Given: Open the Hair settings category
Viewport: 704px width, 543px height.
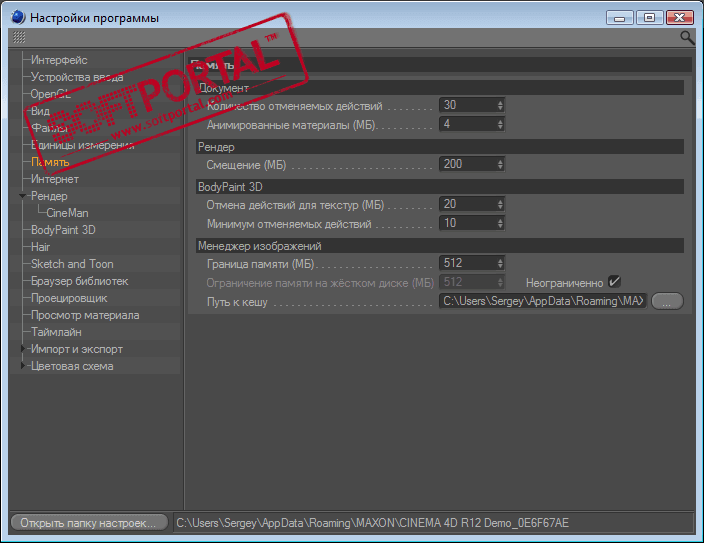Looking at the screenshot, I should point(40,247).
